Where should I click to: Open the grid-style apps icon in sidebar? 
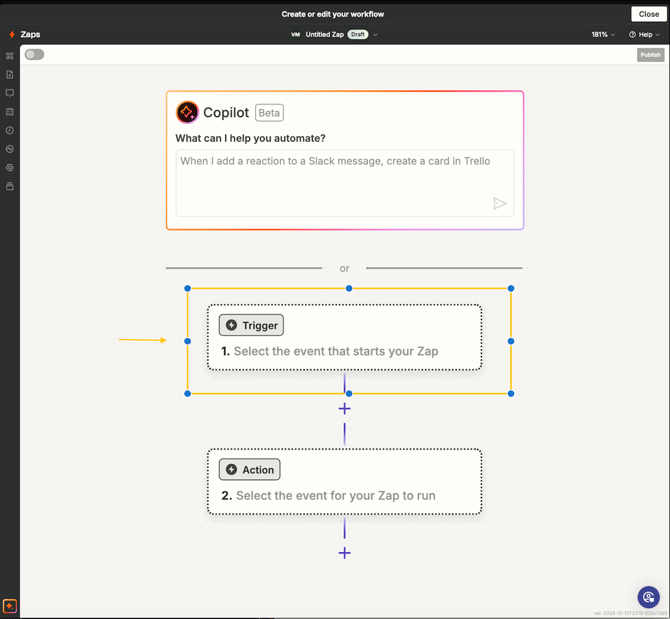tap(10, 56)
